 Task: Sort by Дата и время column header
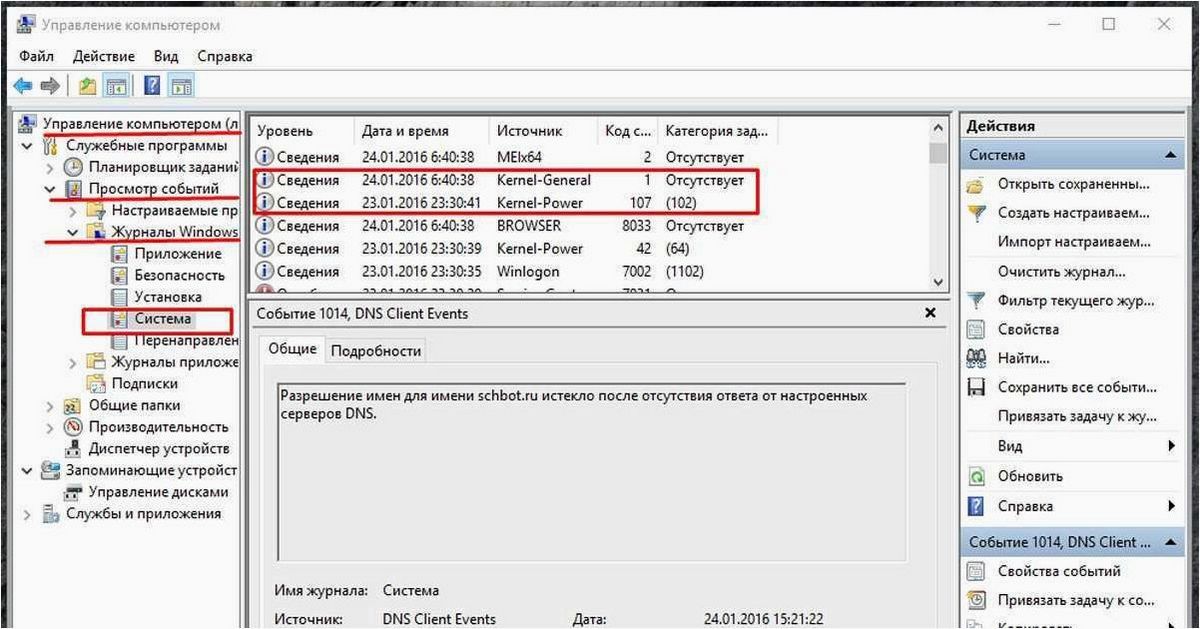(422, 131)
